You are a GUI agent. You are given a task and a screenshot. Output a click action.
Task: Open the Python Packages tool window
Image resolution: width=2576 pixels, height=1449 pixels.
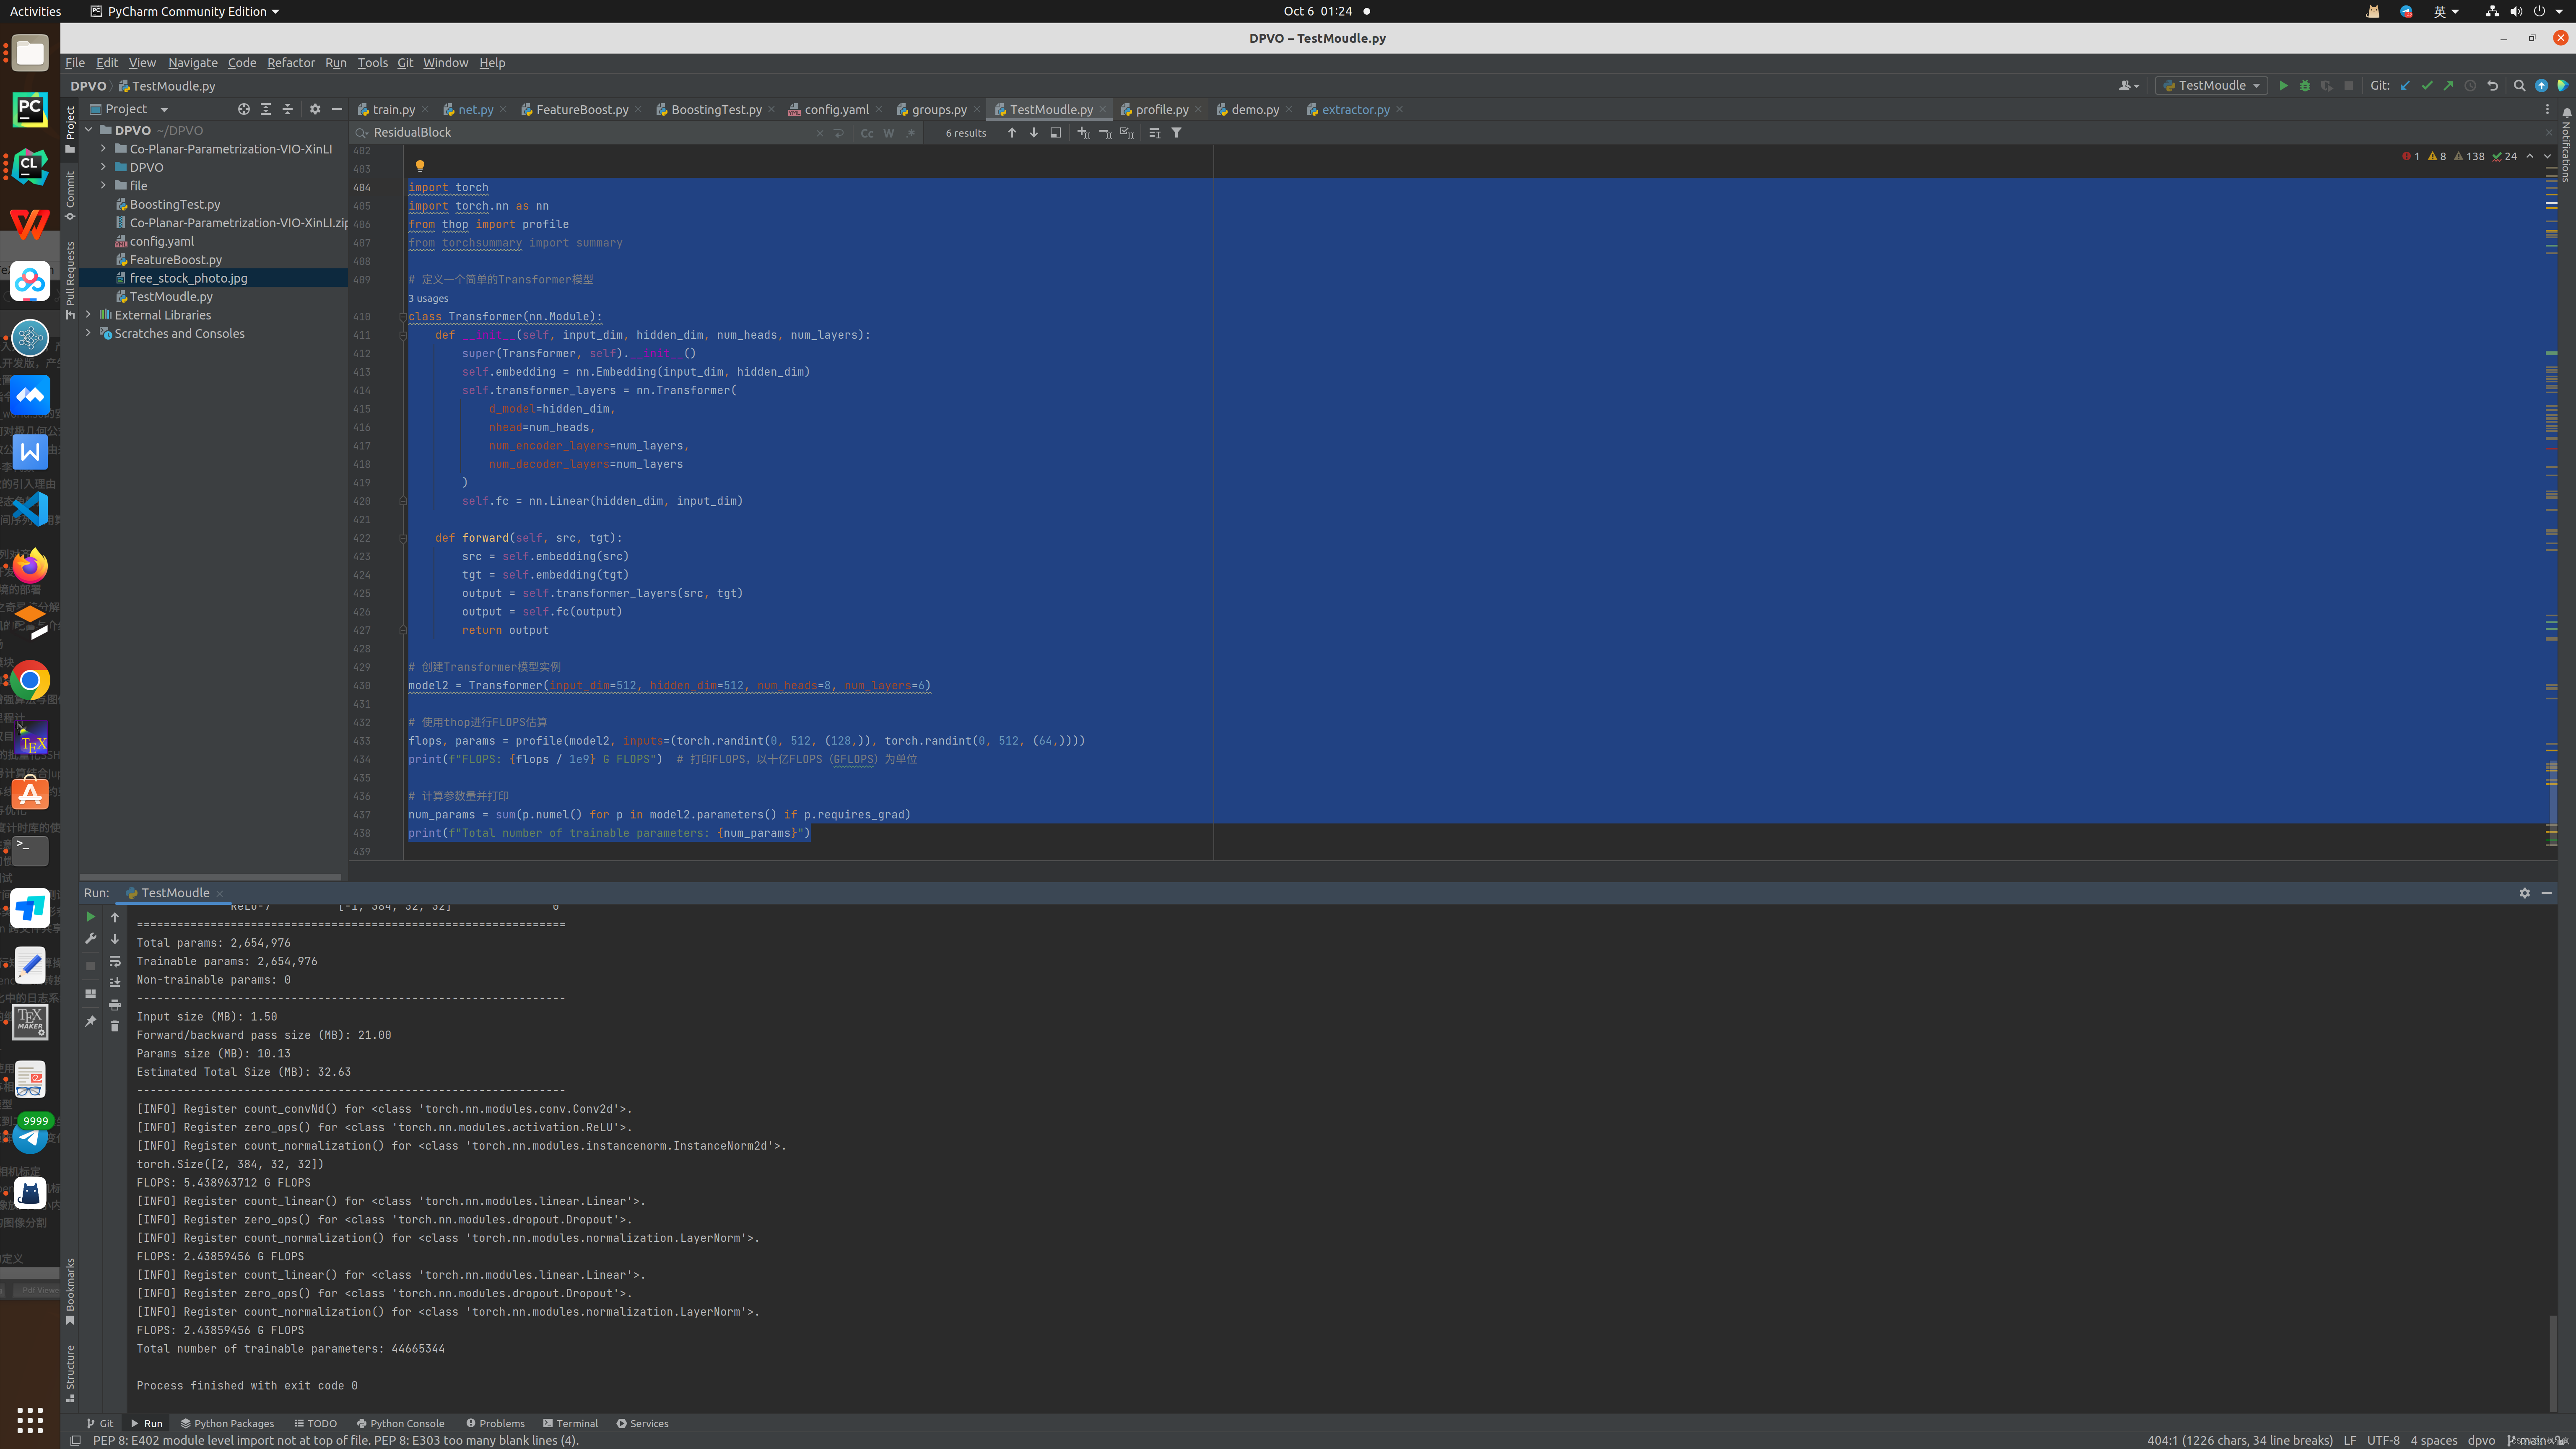pos(227,1423)
